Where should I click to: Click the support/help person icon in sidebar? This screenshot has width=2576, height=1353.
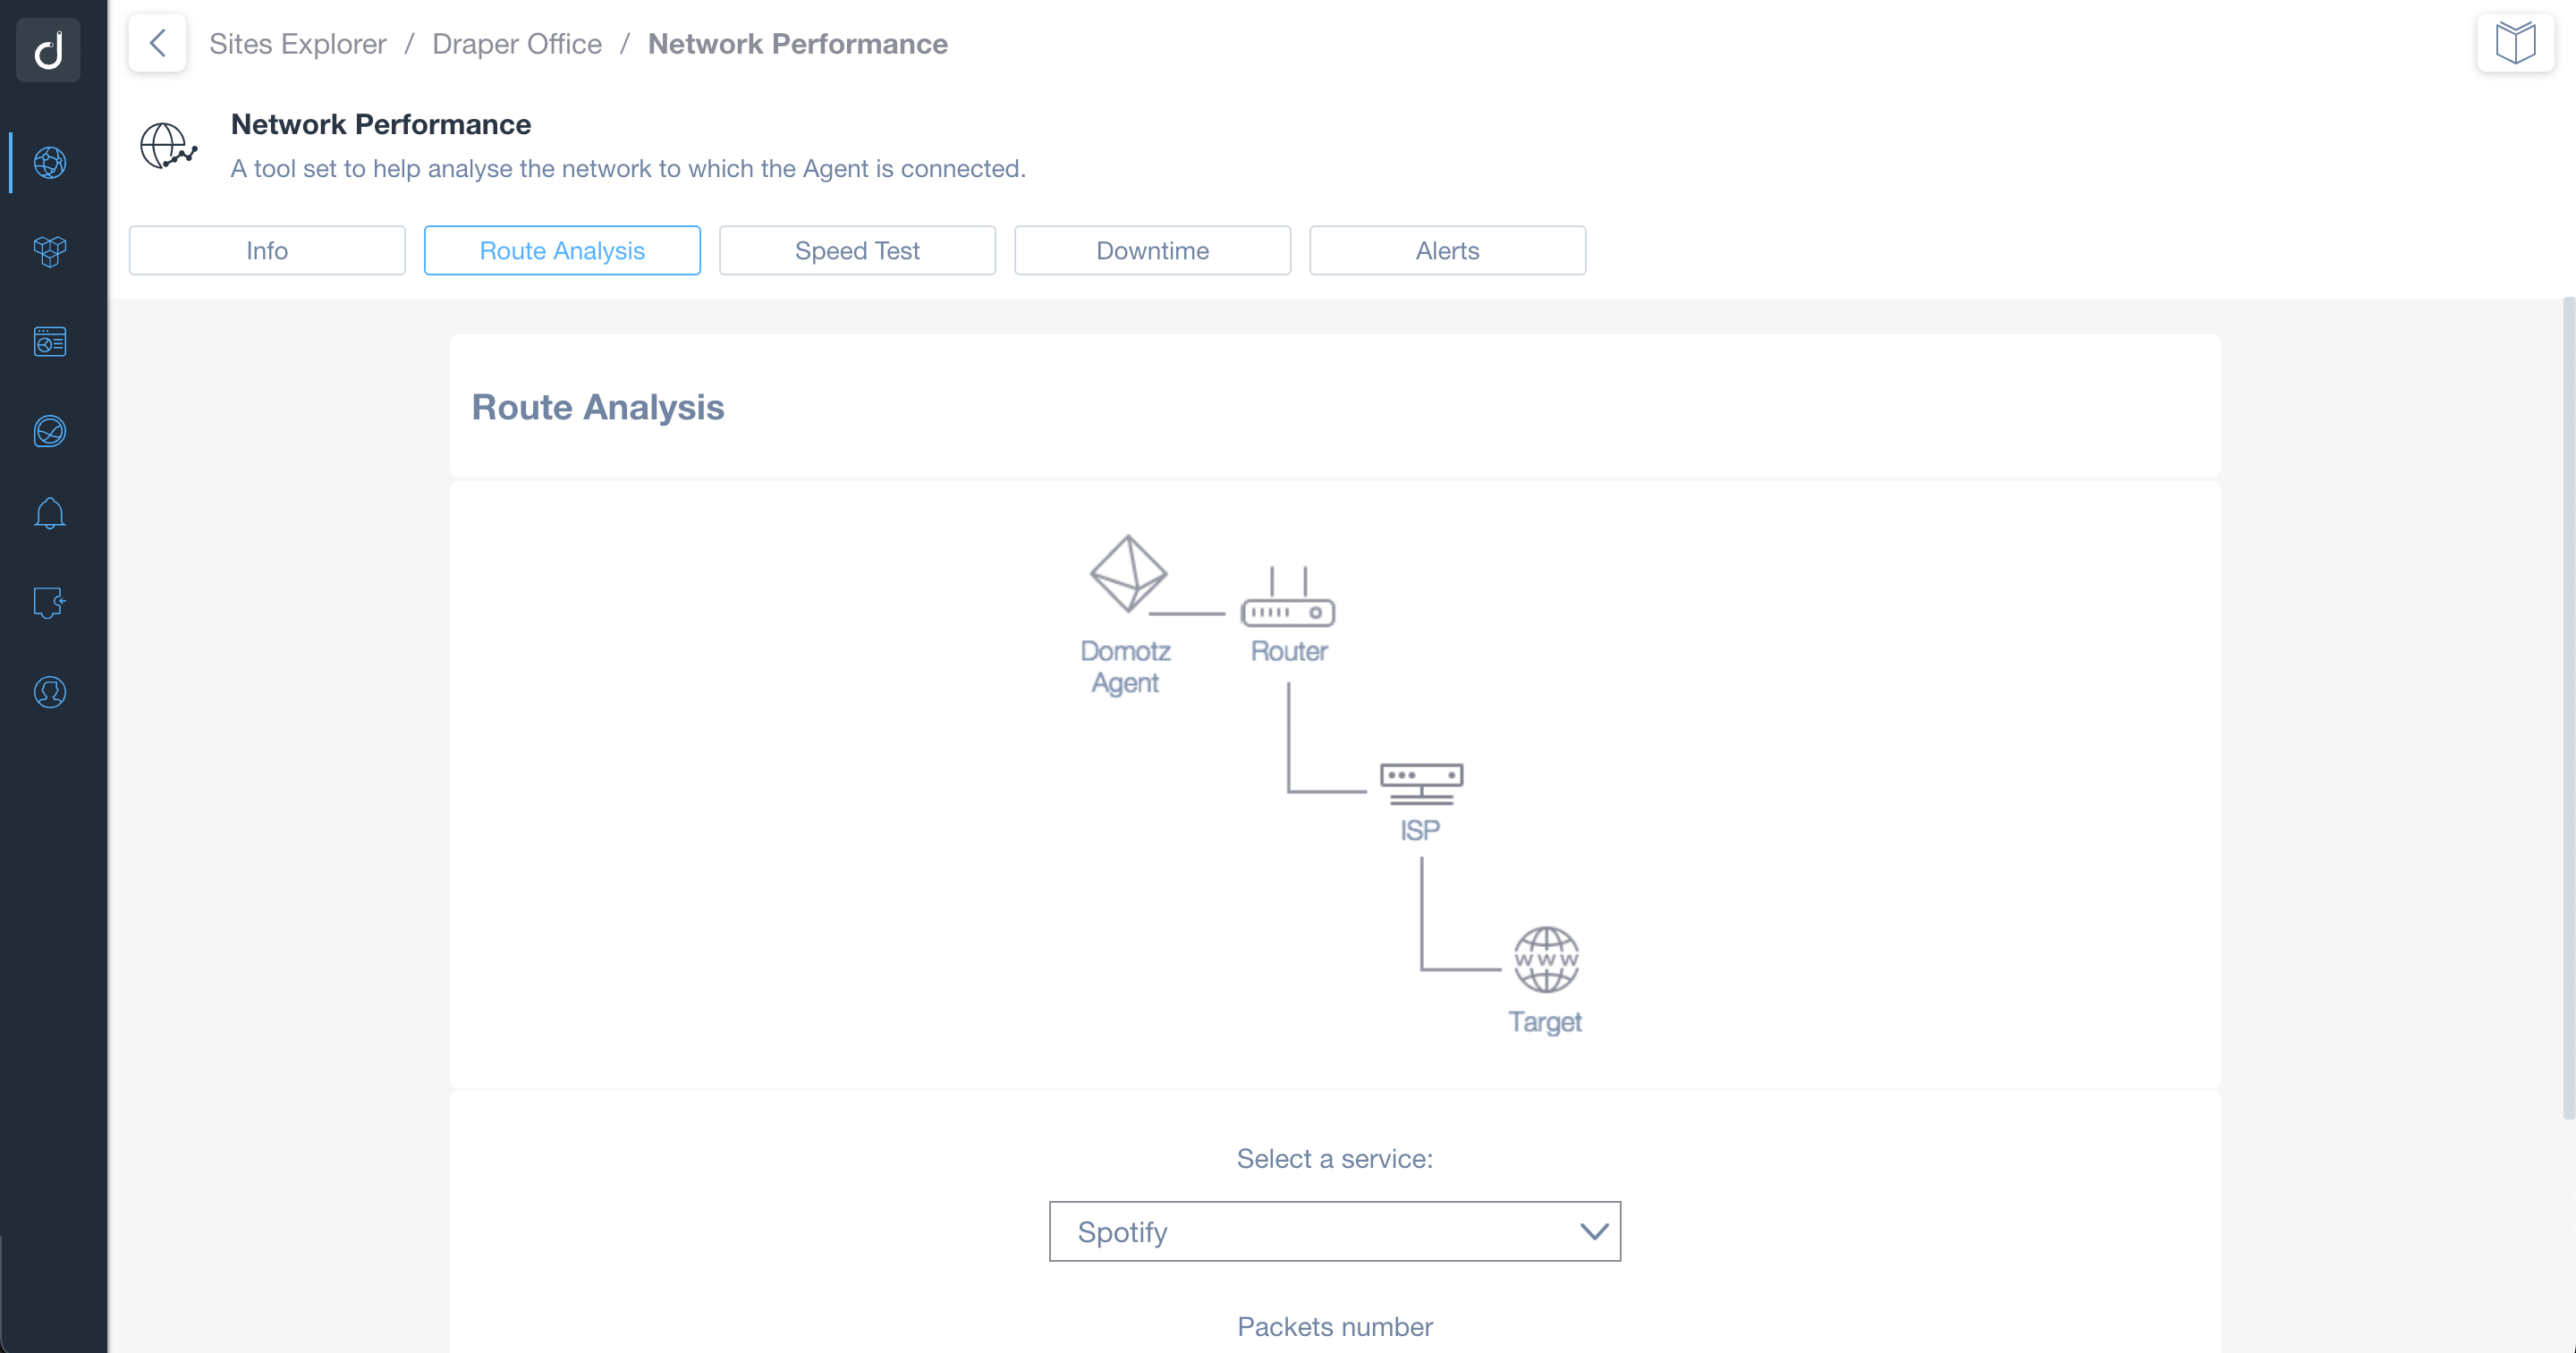pyautogui.click(x=49, y=692)
